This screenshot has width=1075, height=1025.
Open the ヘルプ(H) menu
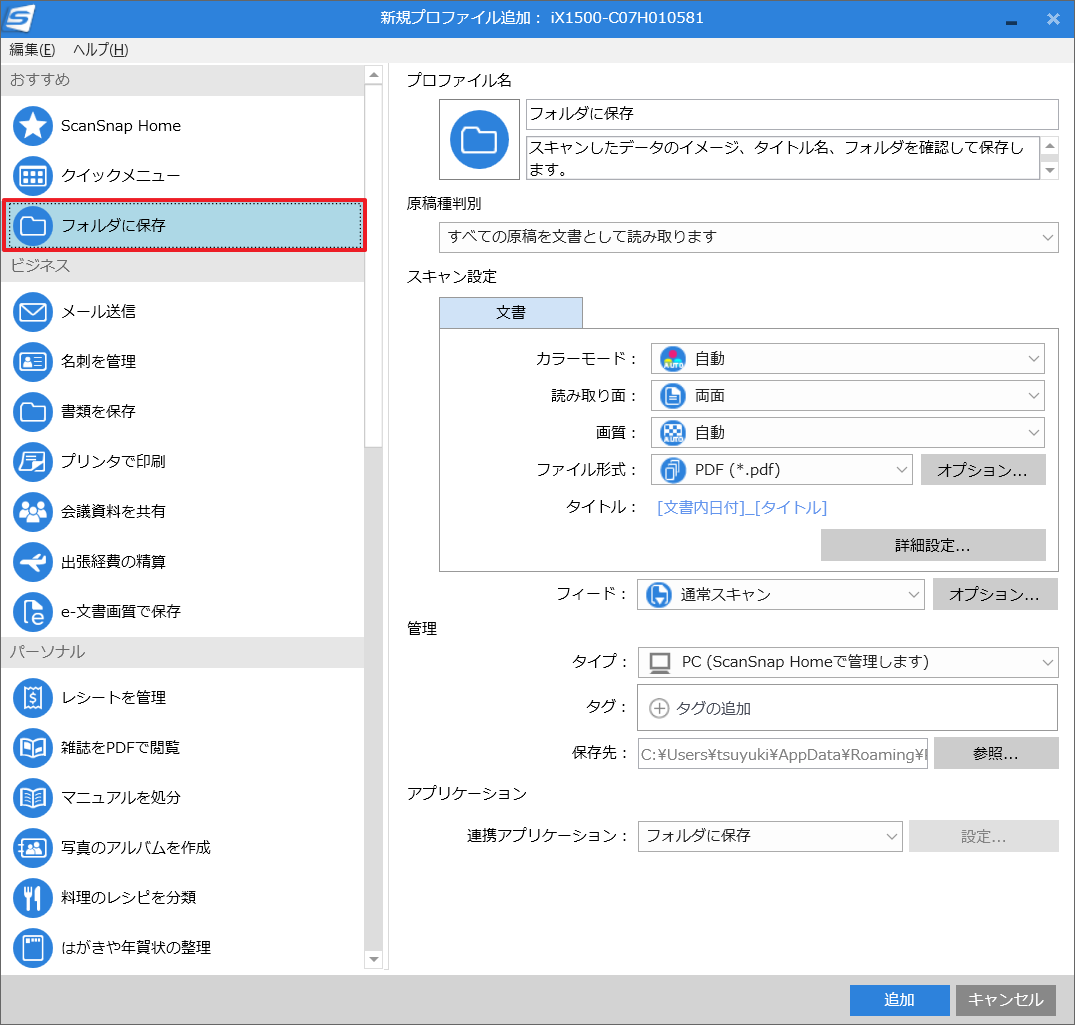point(101,50)
